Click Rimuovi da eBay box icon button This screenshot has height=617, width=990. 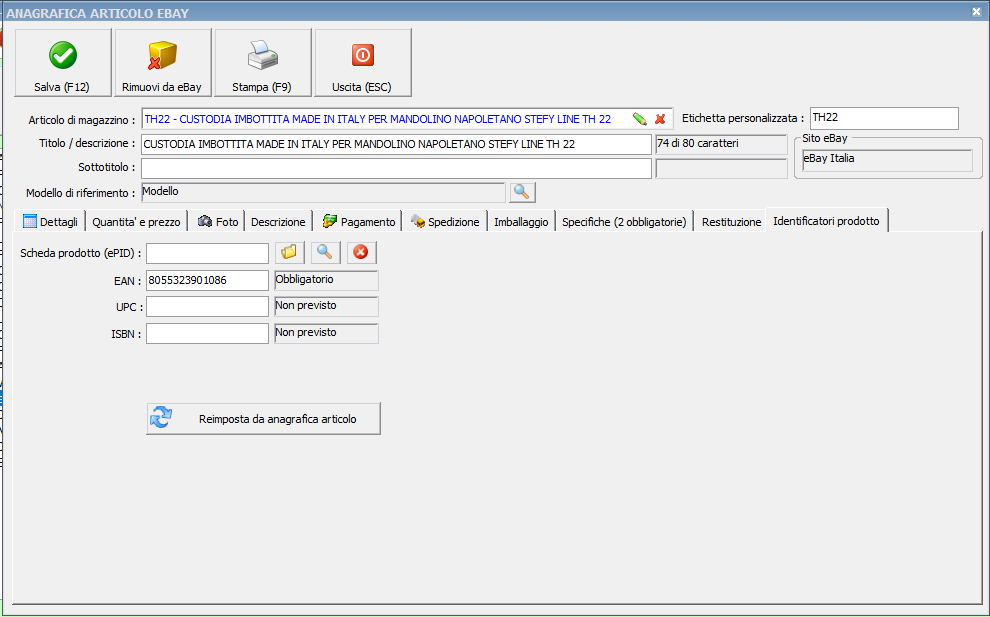pos(162,63)
